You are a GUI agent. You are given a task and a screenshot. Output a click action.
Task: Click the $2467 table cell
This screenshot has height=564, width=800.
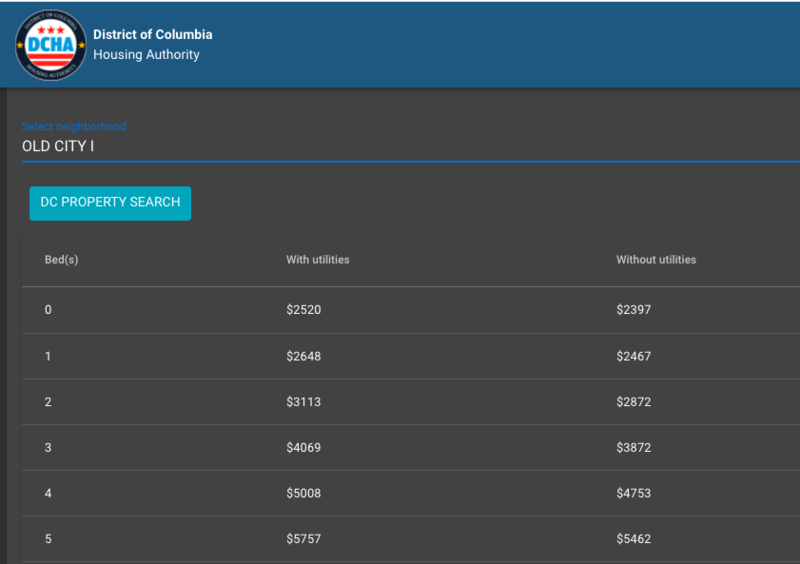pyautogui.click(x=633, y=356)
